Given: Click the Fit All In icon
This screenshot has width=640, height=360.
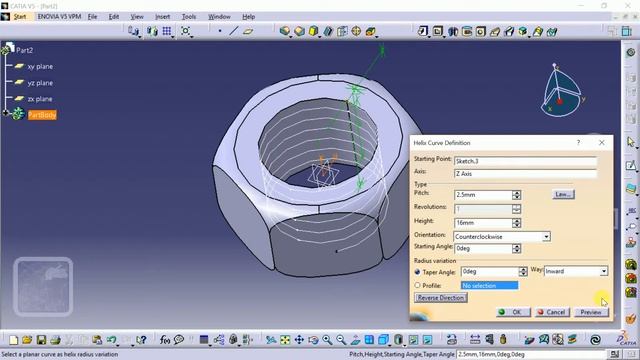Looking at the screenshot, I should [x=285, y=340].
